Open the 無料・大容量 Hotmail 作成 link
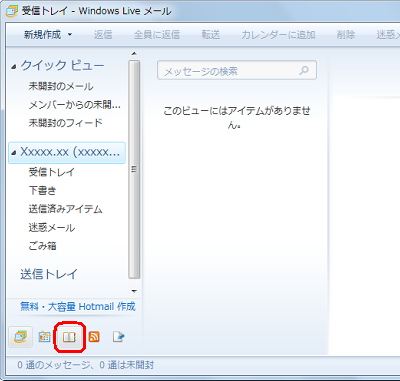Screen dimensions: 400x381 tap(78, 306)
